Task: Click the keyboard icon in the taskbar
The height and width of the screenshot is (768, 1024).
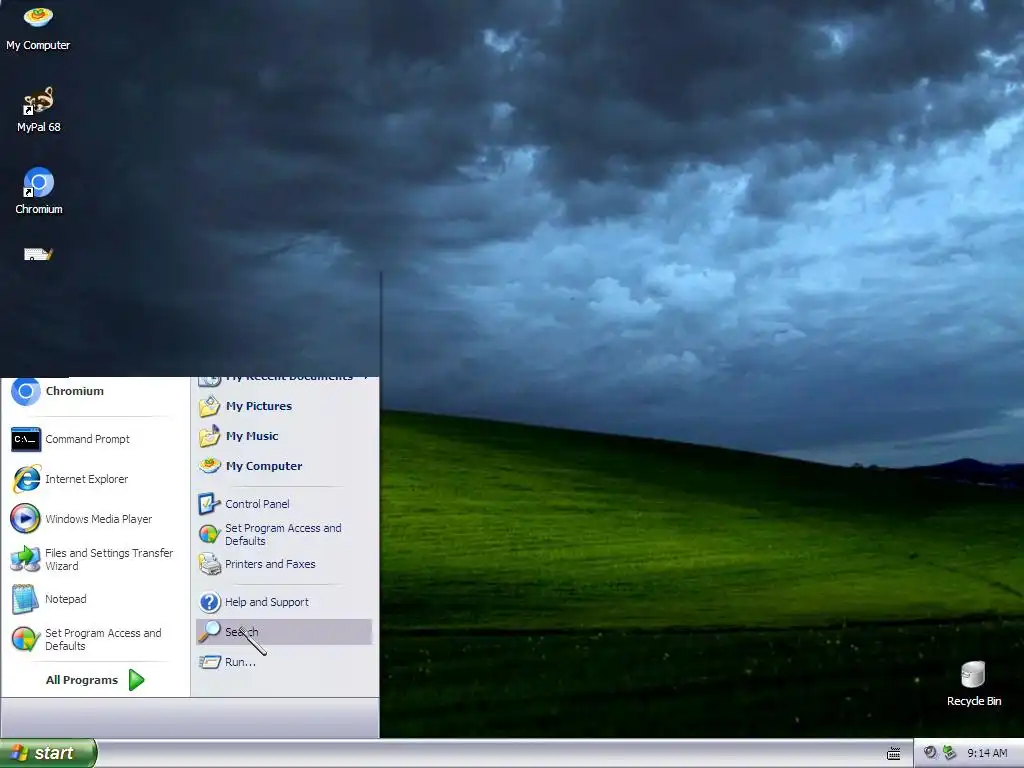Action: pos(893,754)
